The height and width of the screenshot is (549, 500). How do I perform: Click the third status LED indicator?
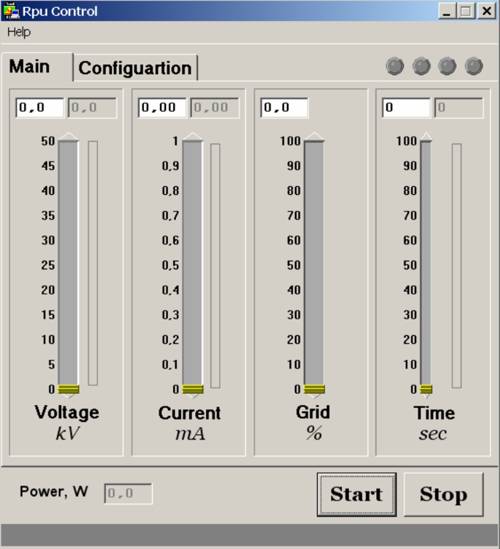point(447,66)
